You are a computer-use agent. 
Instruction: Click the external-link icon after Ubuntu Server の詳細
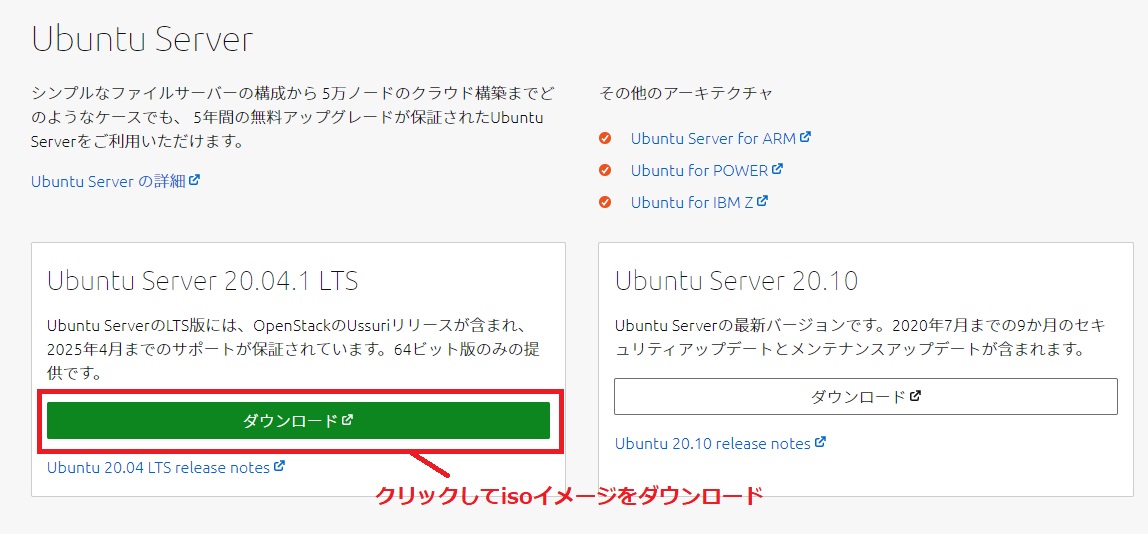click(x=194, y=179)
